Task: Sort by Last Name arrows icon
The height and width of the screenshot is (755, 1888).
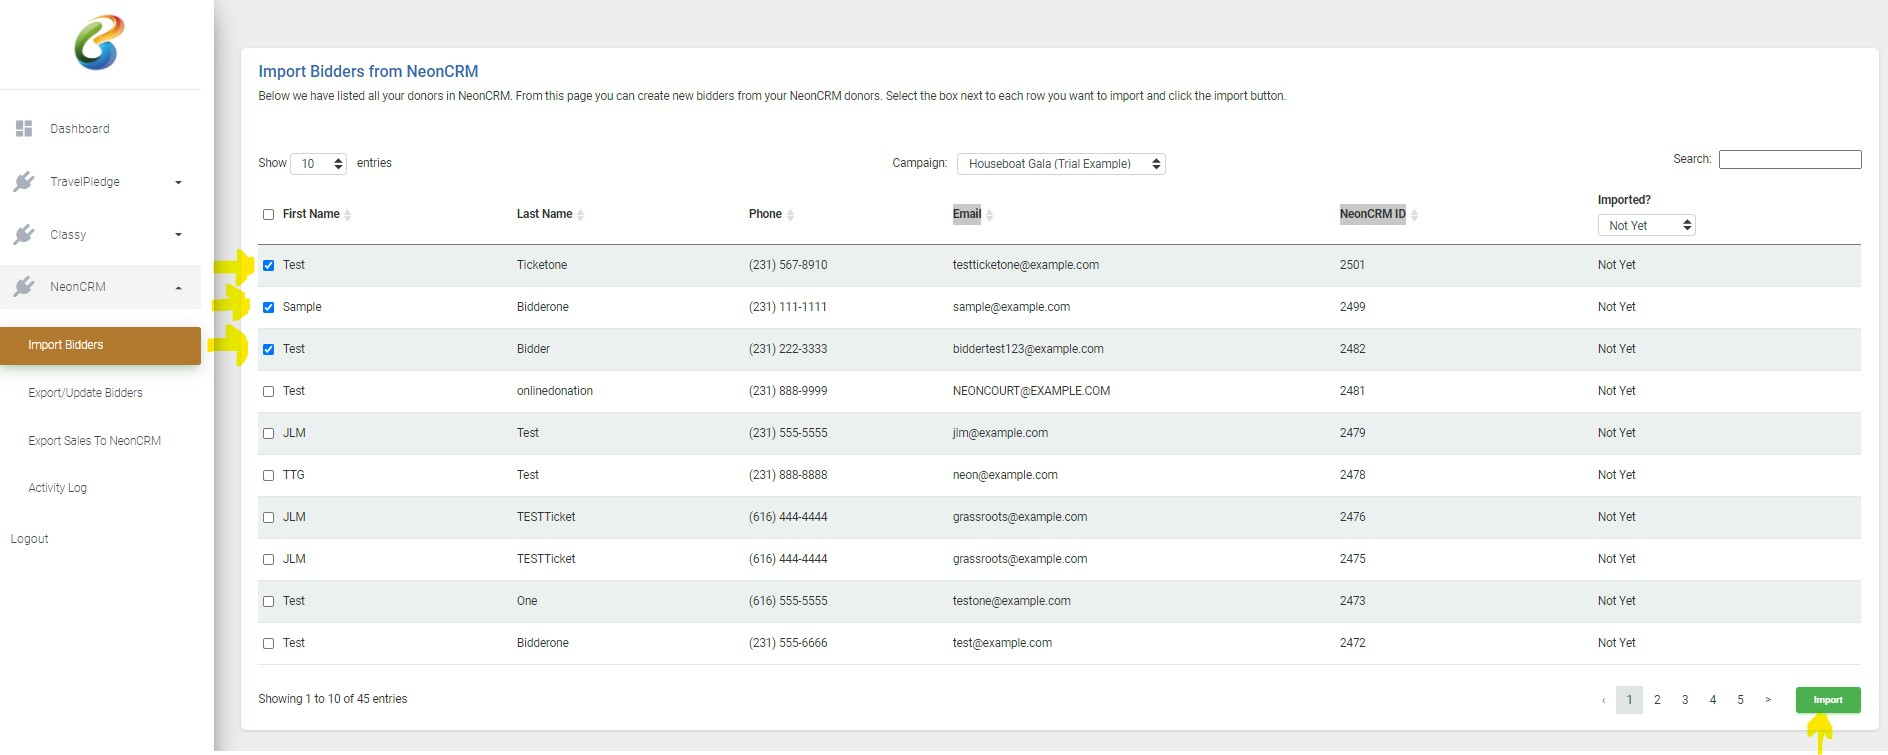Action: click(x=580, y=215)
